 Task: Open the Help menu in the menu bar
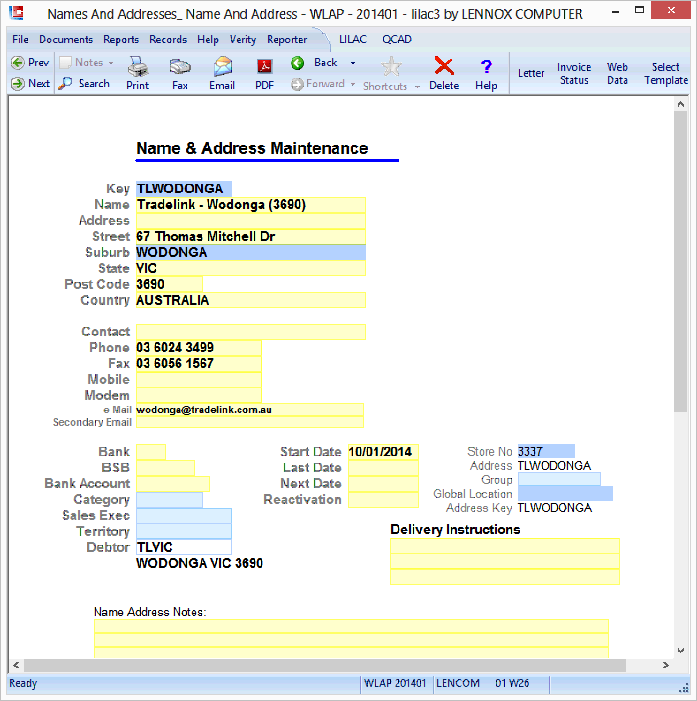coord(208,39)
